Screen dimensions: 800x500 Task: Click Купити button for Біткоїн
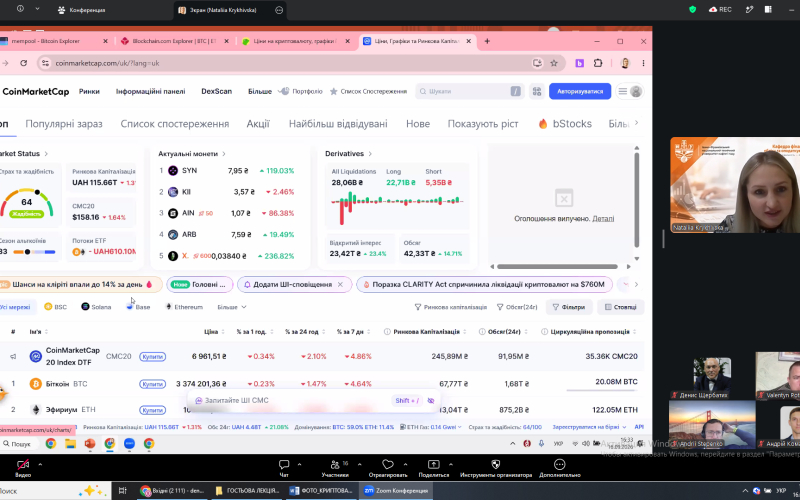point(153,384)
